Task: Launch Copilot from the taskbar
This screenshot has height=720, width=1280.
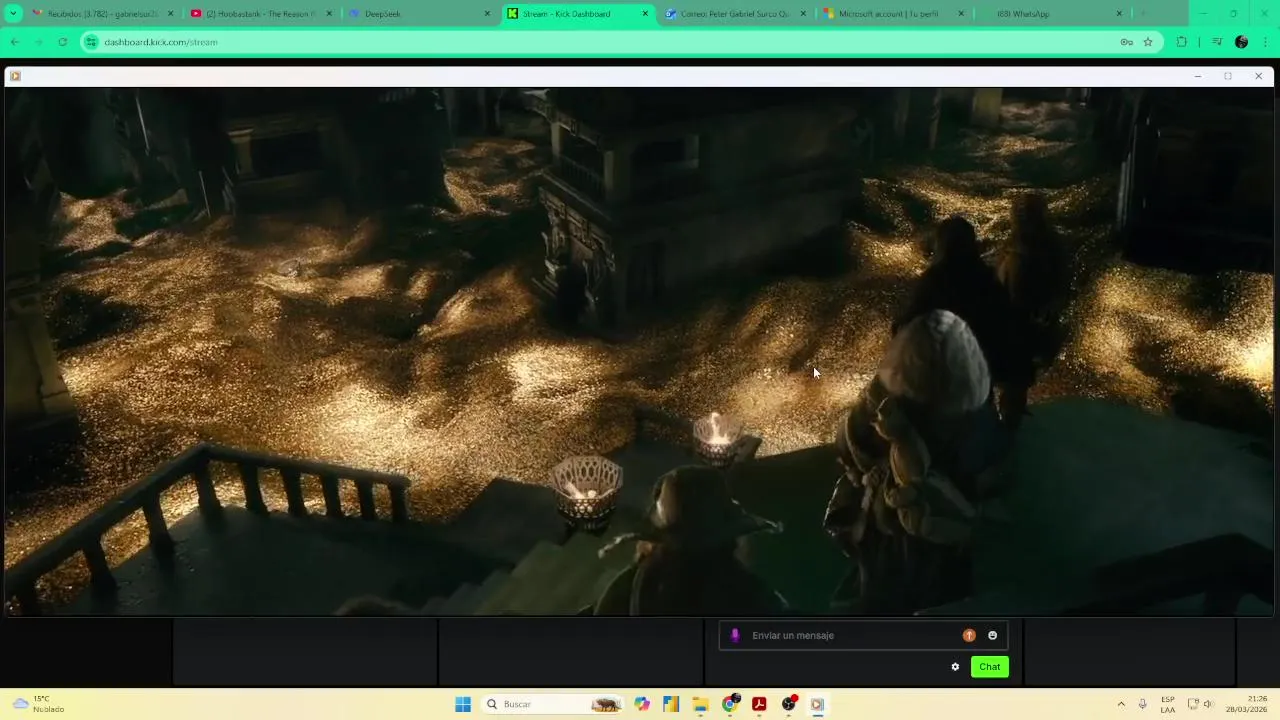Action: pos(642,704)
